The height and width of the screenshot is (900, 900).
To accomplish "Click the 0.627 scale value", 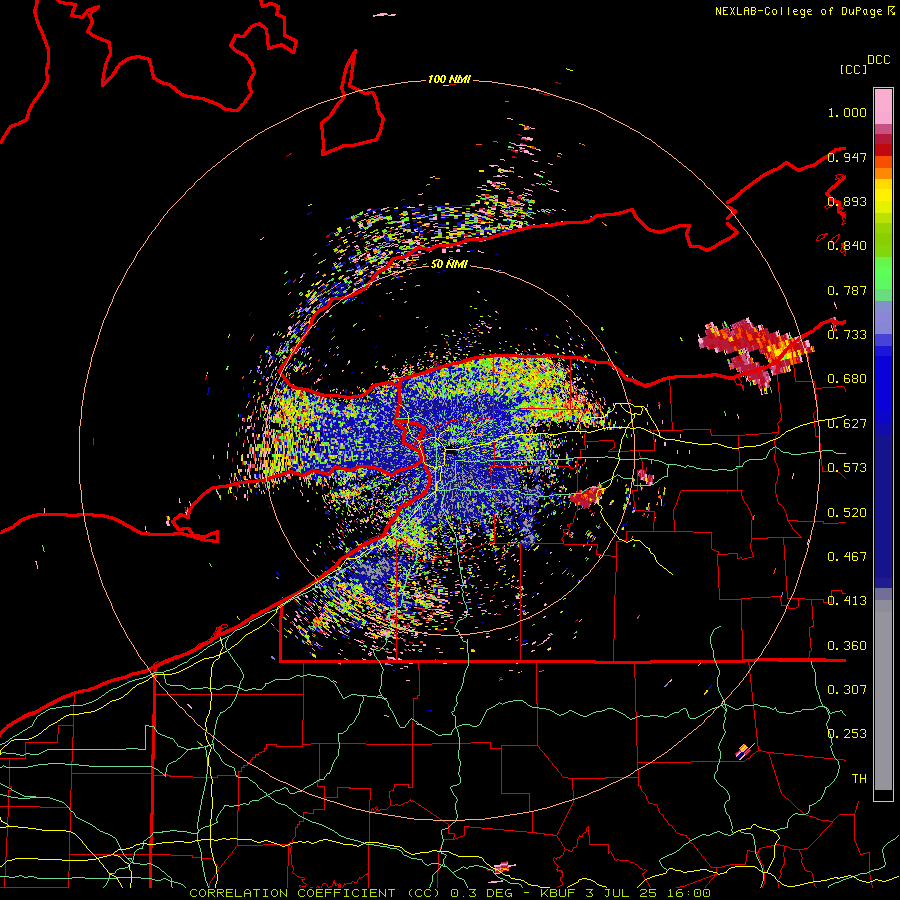I will (847, 424).
